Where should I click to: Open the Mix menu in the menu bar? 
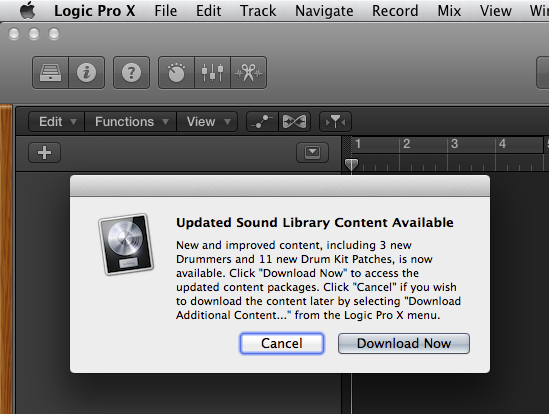449,11
